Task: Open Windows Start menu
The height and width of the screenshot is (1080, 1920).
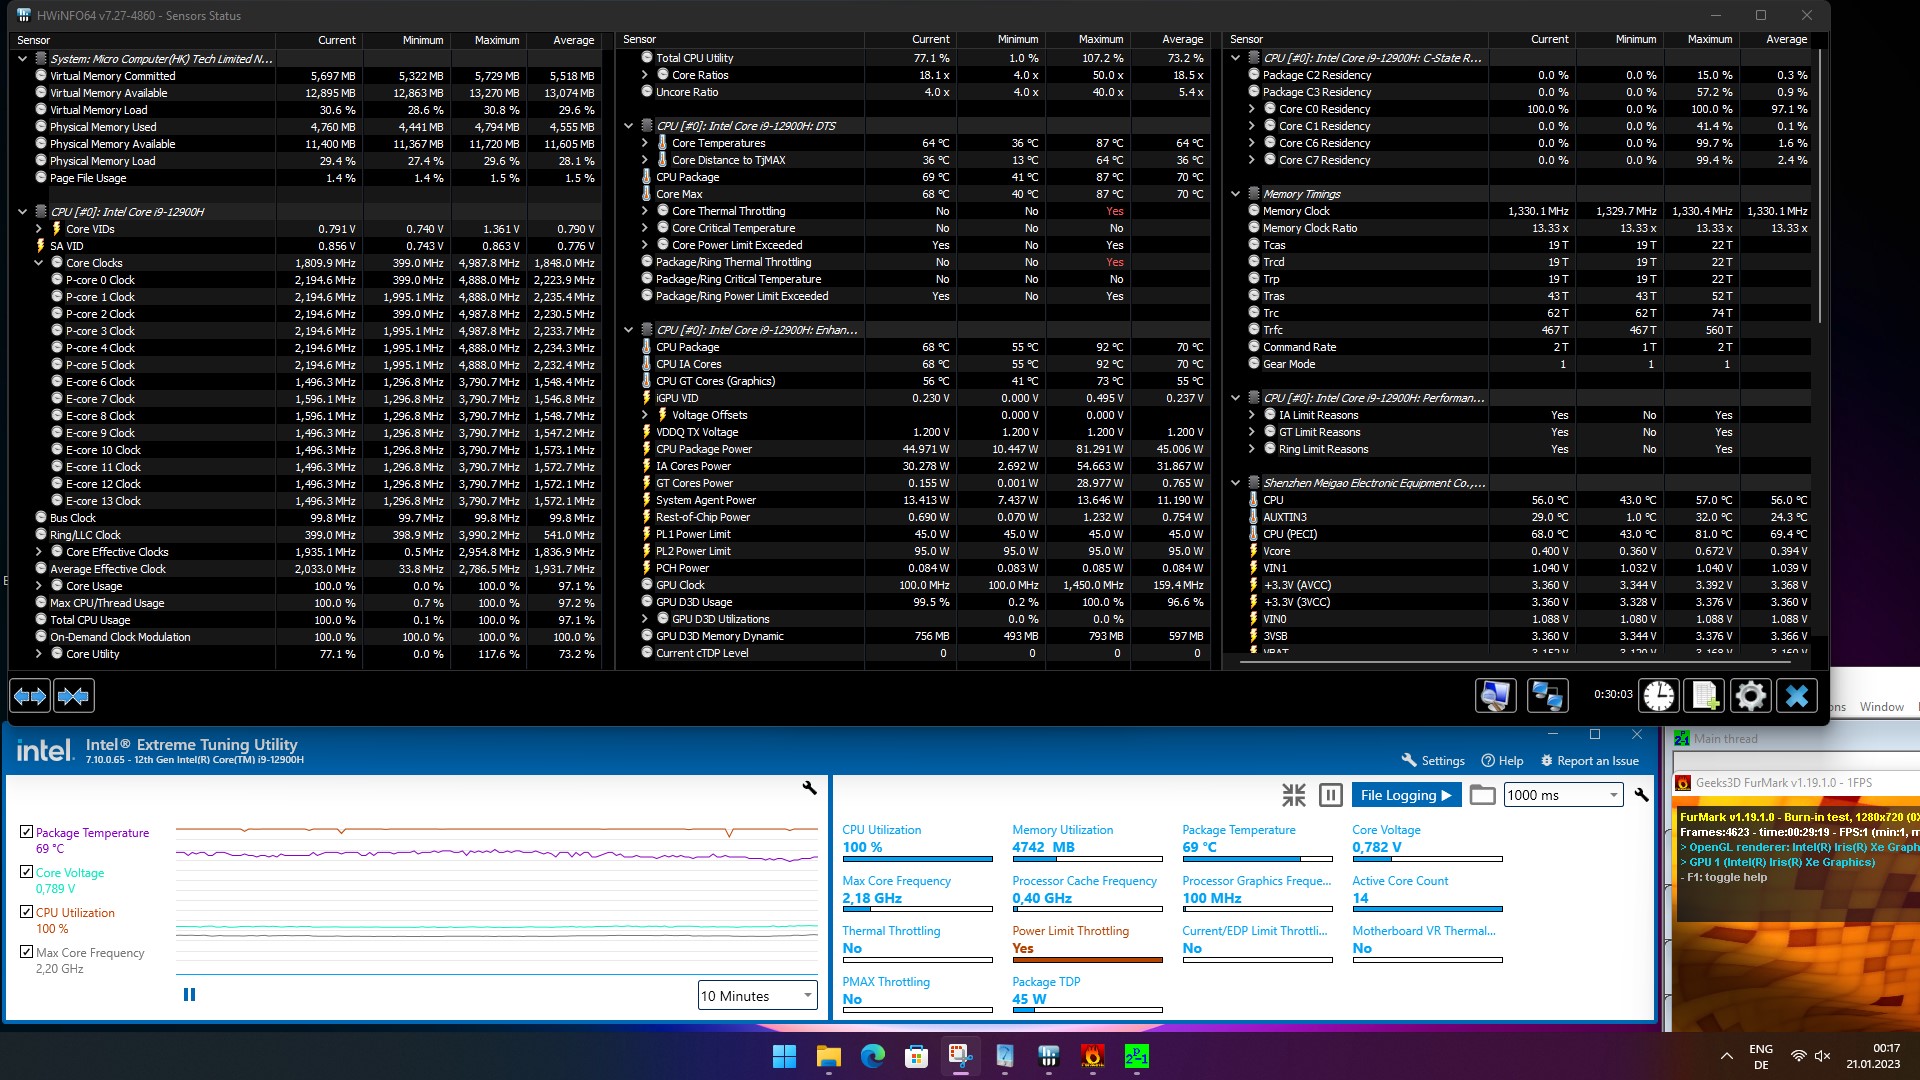Action: tap(784, 1056)
